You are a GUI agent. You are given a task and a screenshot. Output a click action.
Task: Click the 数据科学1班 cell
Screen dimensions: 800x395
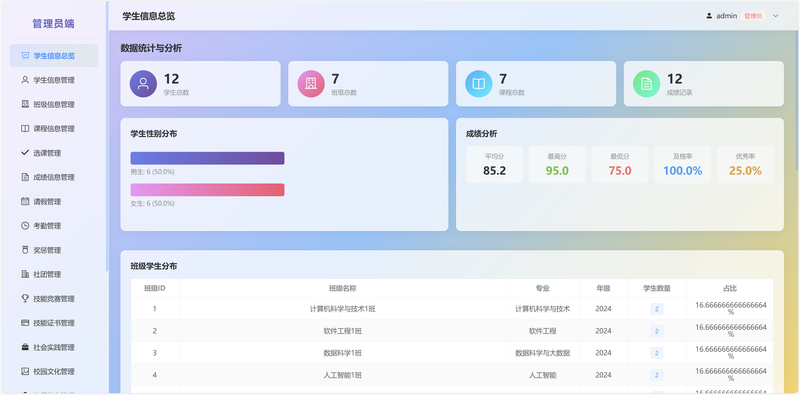click(342, 353)
